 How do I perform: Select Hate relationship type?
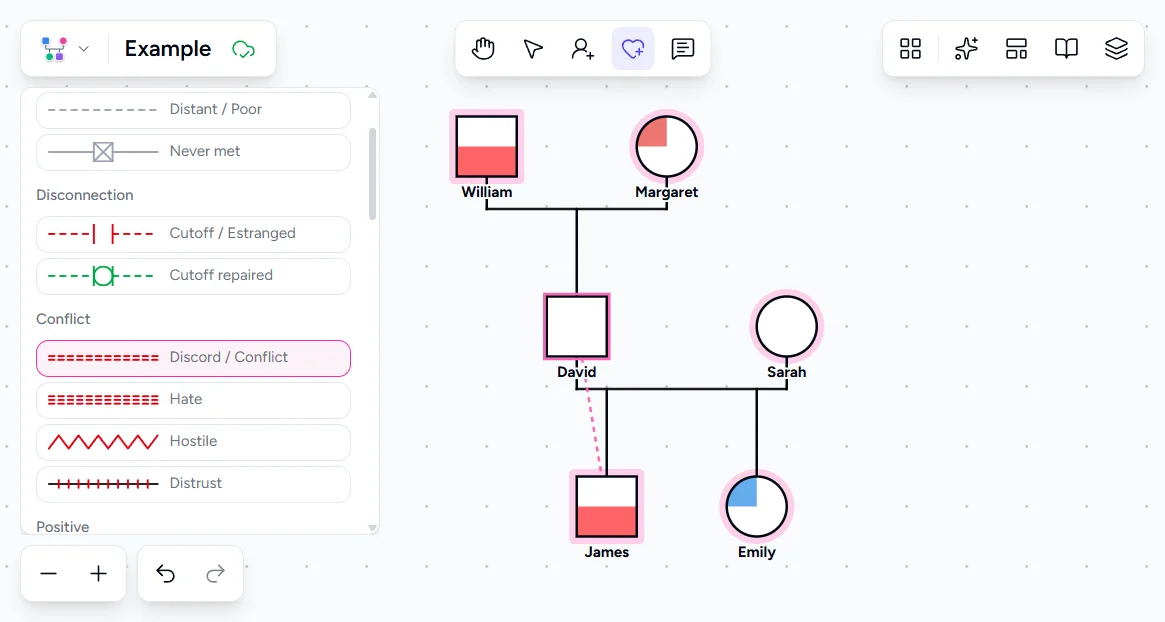point(193,400)
